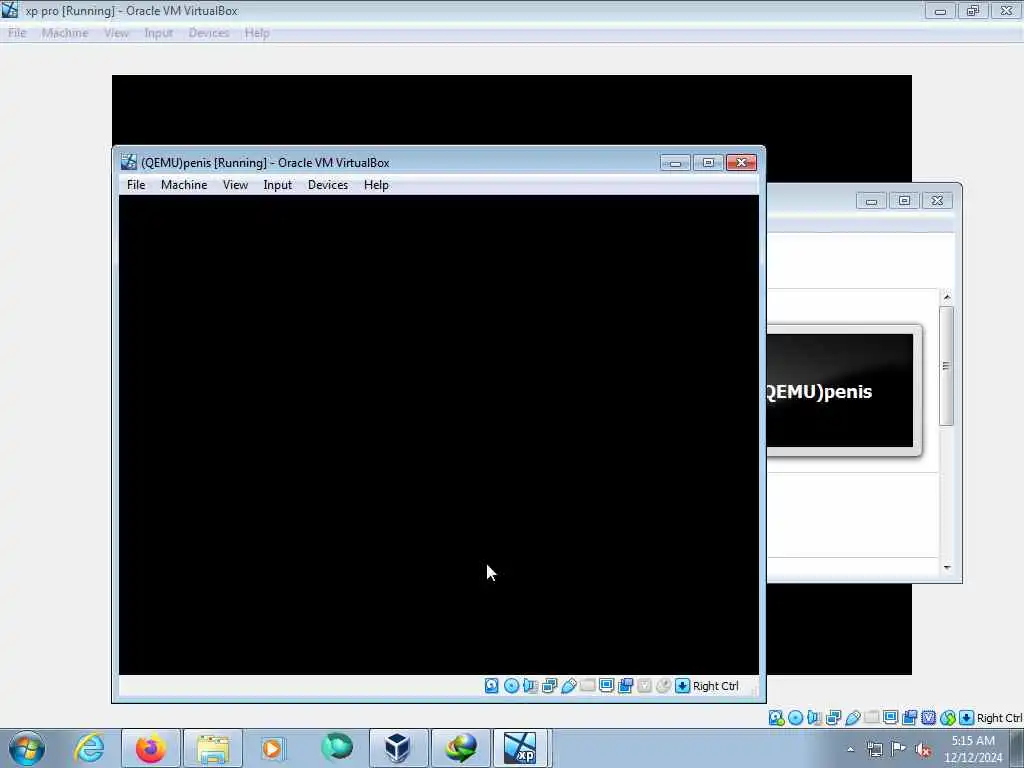Click scroll down arrow in VirtualBox manager window
This screenshot has height=768, width=1024.
pyautogui.click(x=946, y=568)
